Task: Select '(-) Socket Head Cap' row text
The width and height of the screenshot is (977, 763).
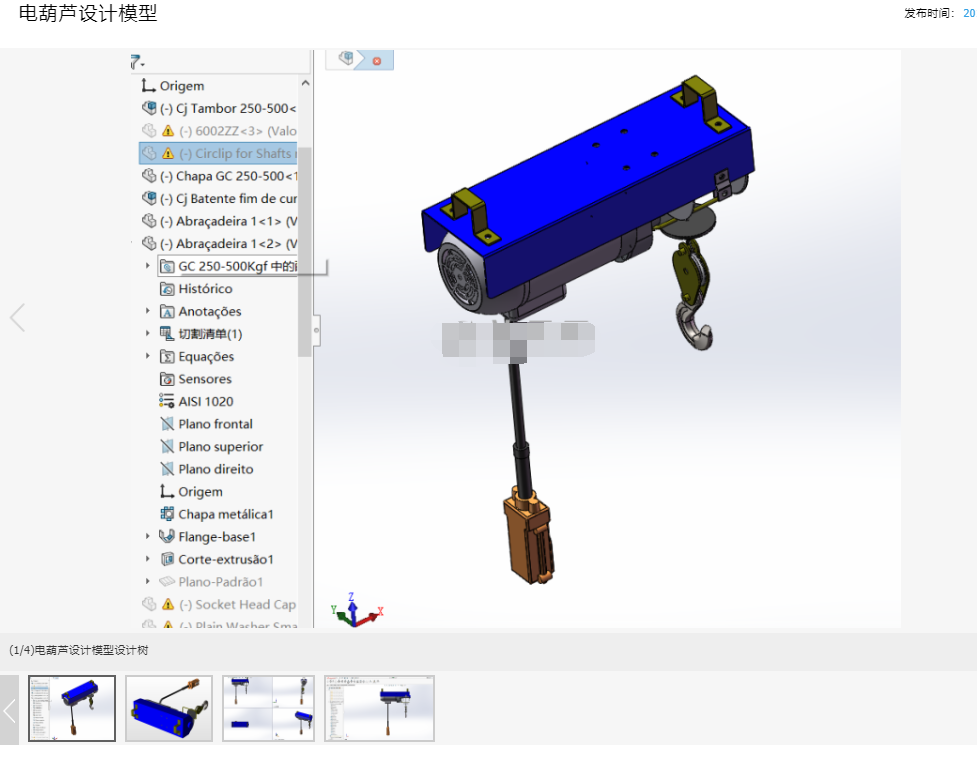Action: pos(237,605)
